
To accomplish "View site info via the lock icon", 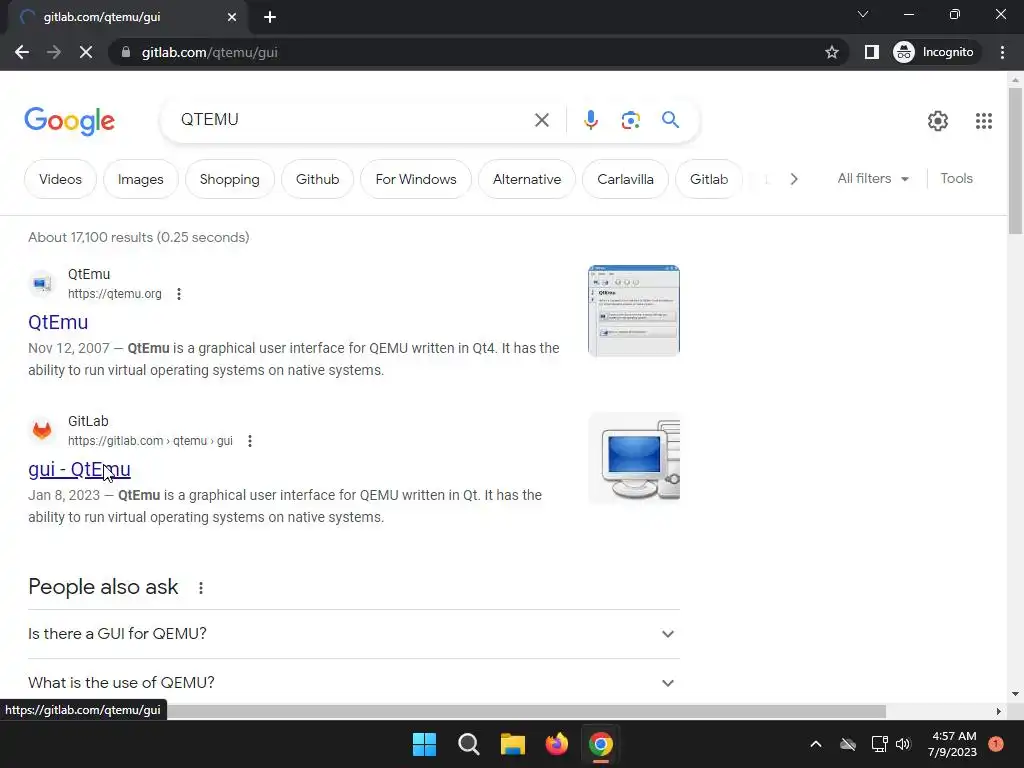I will point(126,52).
